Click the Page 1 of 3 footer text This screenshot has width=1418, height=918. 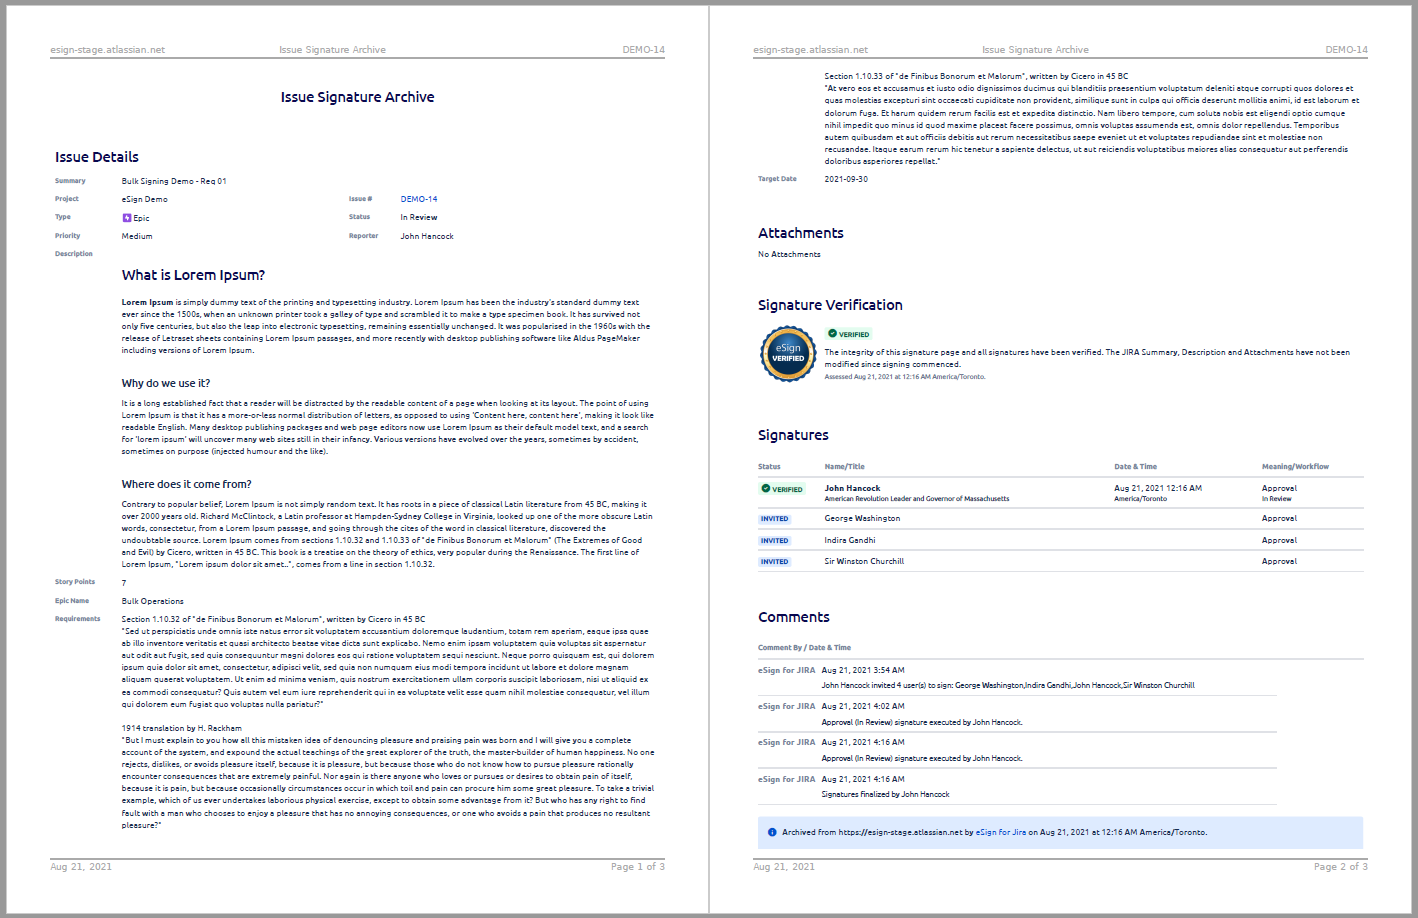(637, 867)
